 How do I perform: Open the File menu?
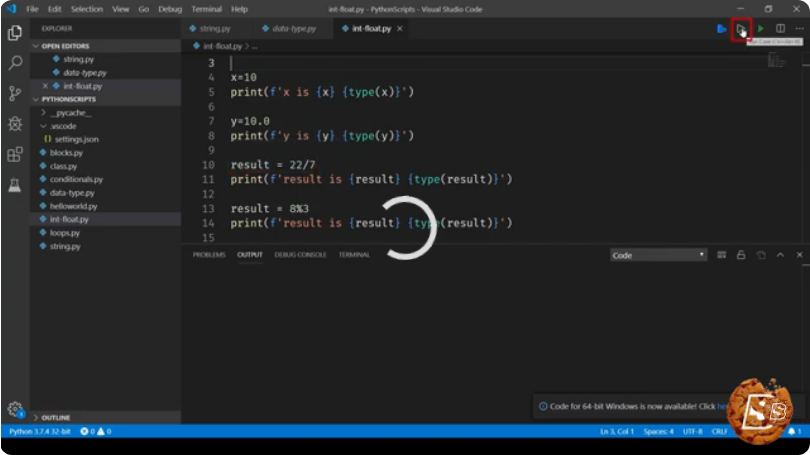[x=33, y=9]
